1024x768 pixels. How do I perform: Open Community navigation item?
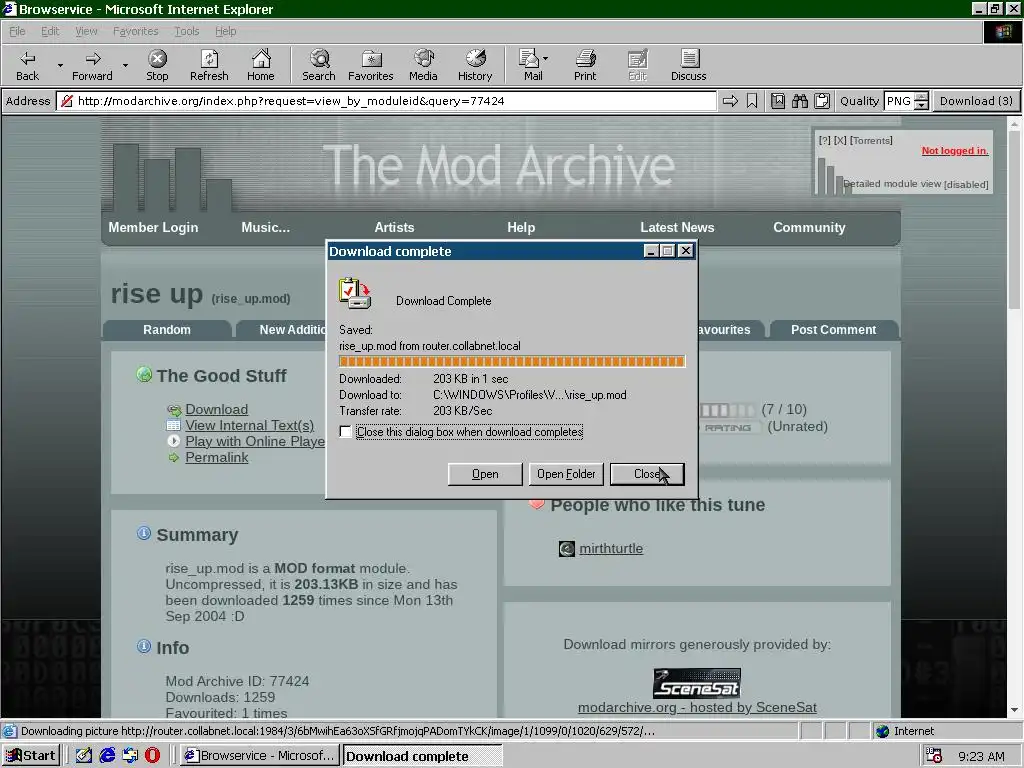(x=808, y=227)
